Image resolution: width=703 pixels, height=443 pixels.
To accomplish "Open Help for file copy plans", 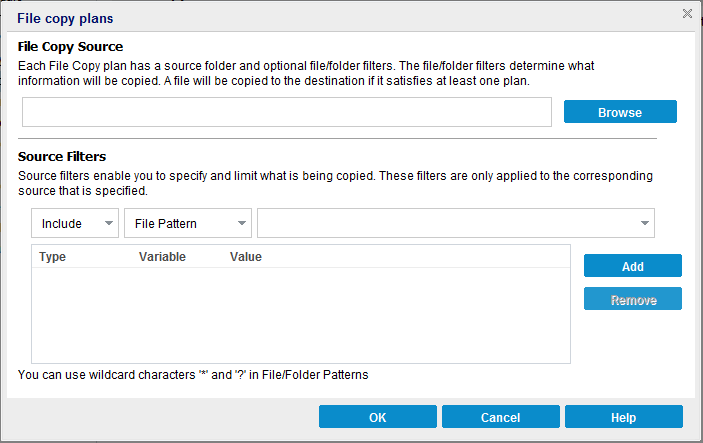I will coord(623,417).
